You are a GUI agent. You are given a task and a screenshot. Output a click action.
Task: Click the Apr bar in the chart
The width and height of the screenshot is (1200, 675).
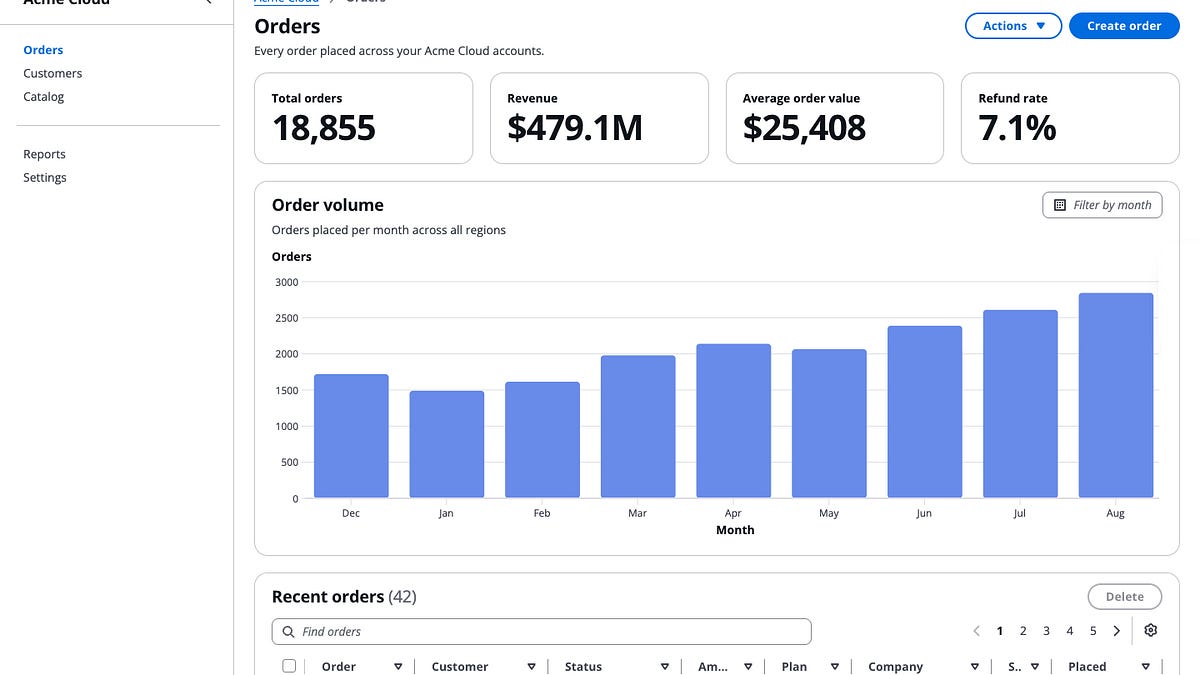click(x=733, y=421)
